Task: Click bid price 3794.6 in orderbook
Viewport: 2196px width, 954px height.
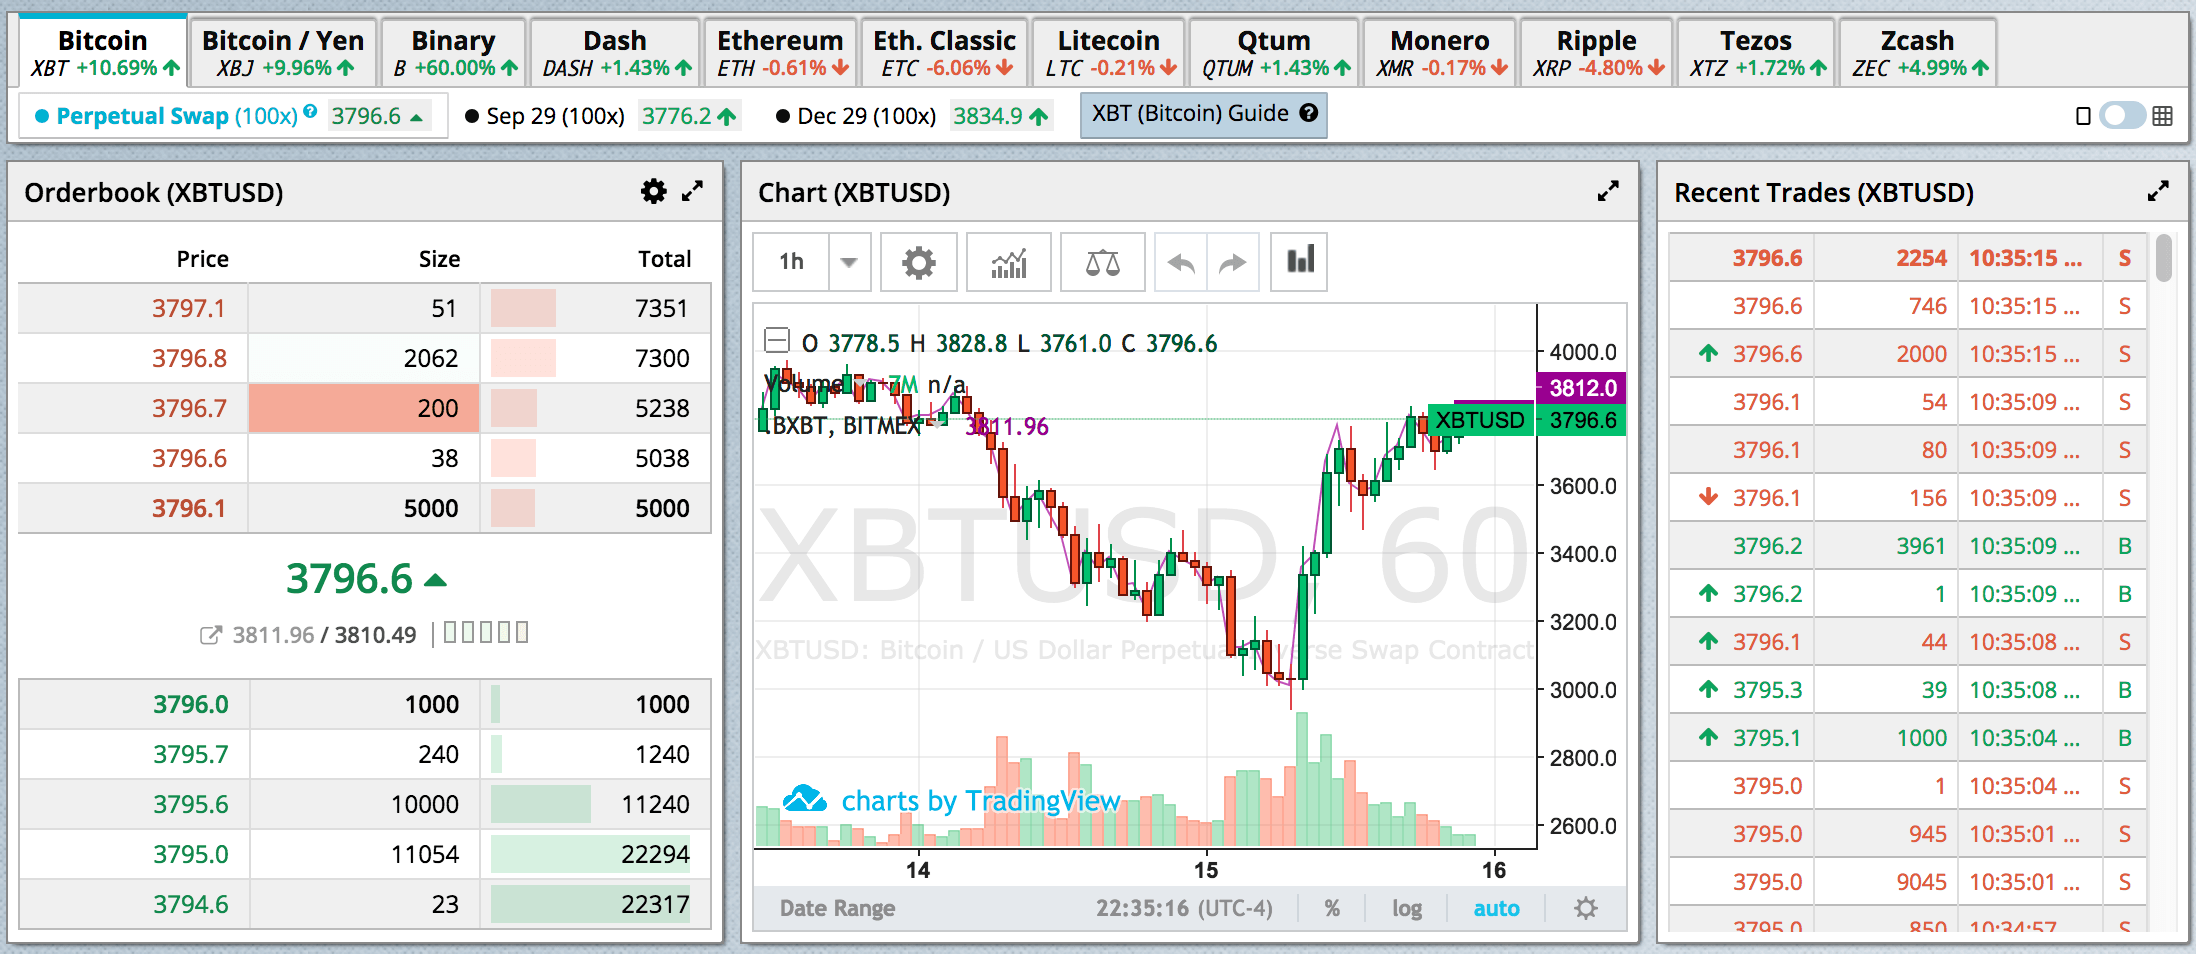Action: [x=190, y=904]
